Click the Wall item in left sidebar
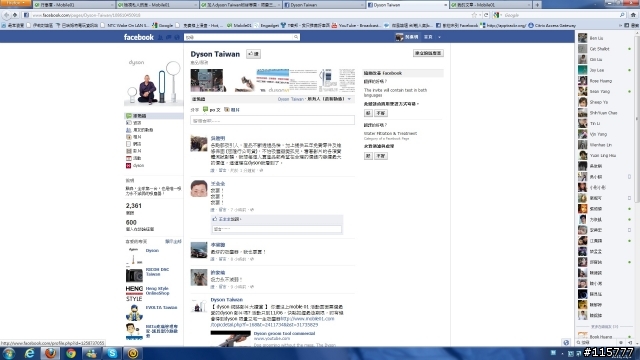The image size is (640, 360). click(x=153, y=116)
